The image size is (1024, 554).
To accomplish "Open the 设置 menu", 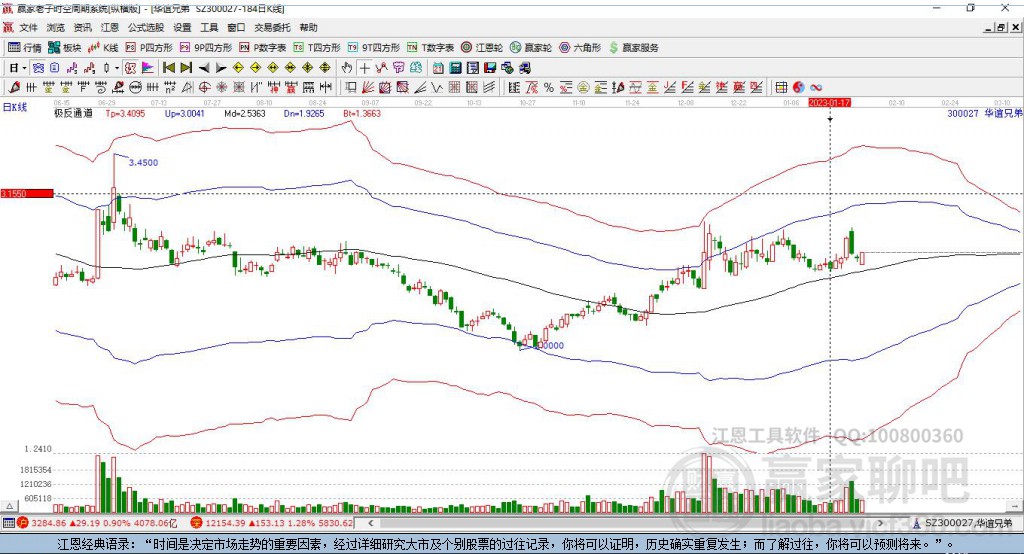I will coord(182,27).
